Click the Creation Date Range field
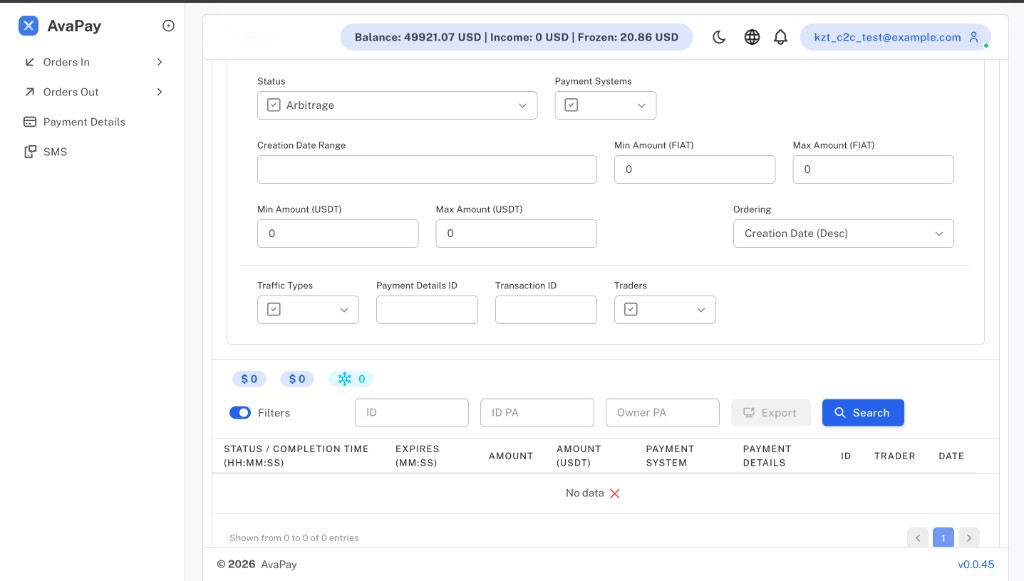The height and width of the screenshot is (581, 1024). (x=426, y=170)
